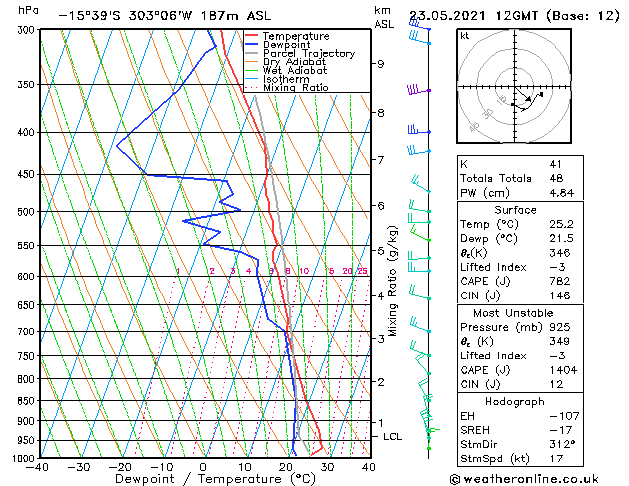This screenshot has width=629, height=486.
Task: Click the weatheronline.co.uk copyright link
Action: coord(524,479)
